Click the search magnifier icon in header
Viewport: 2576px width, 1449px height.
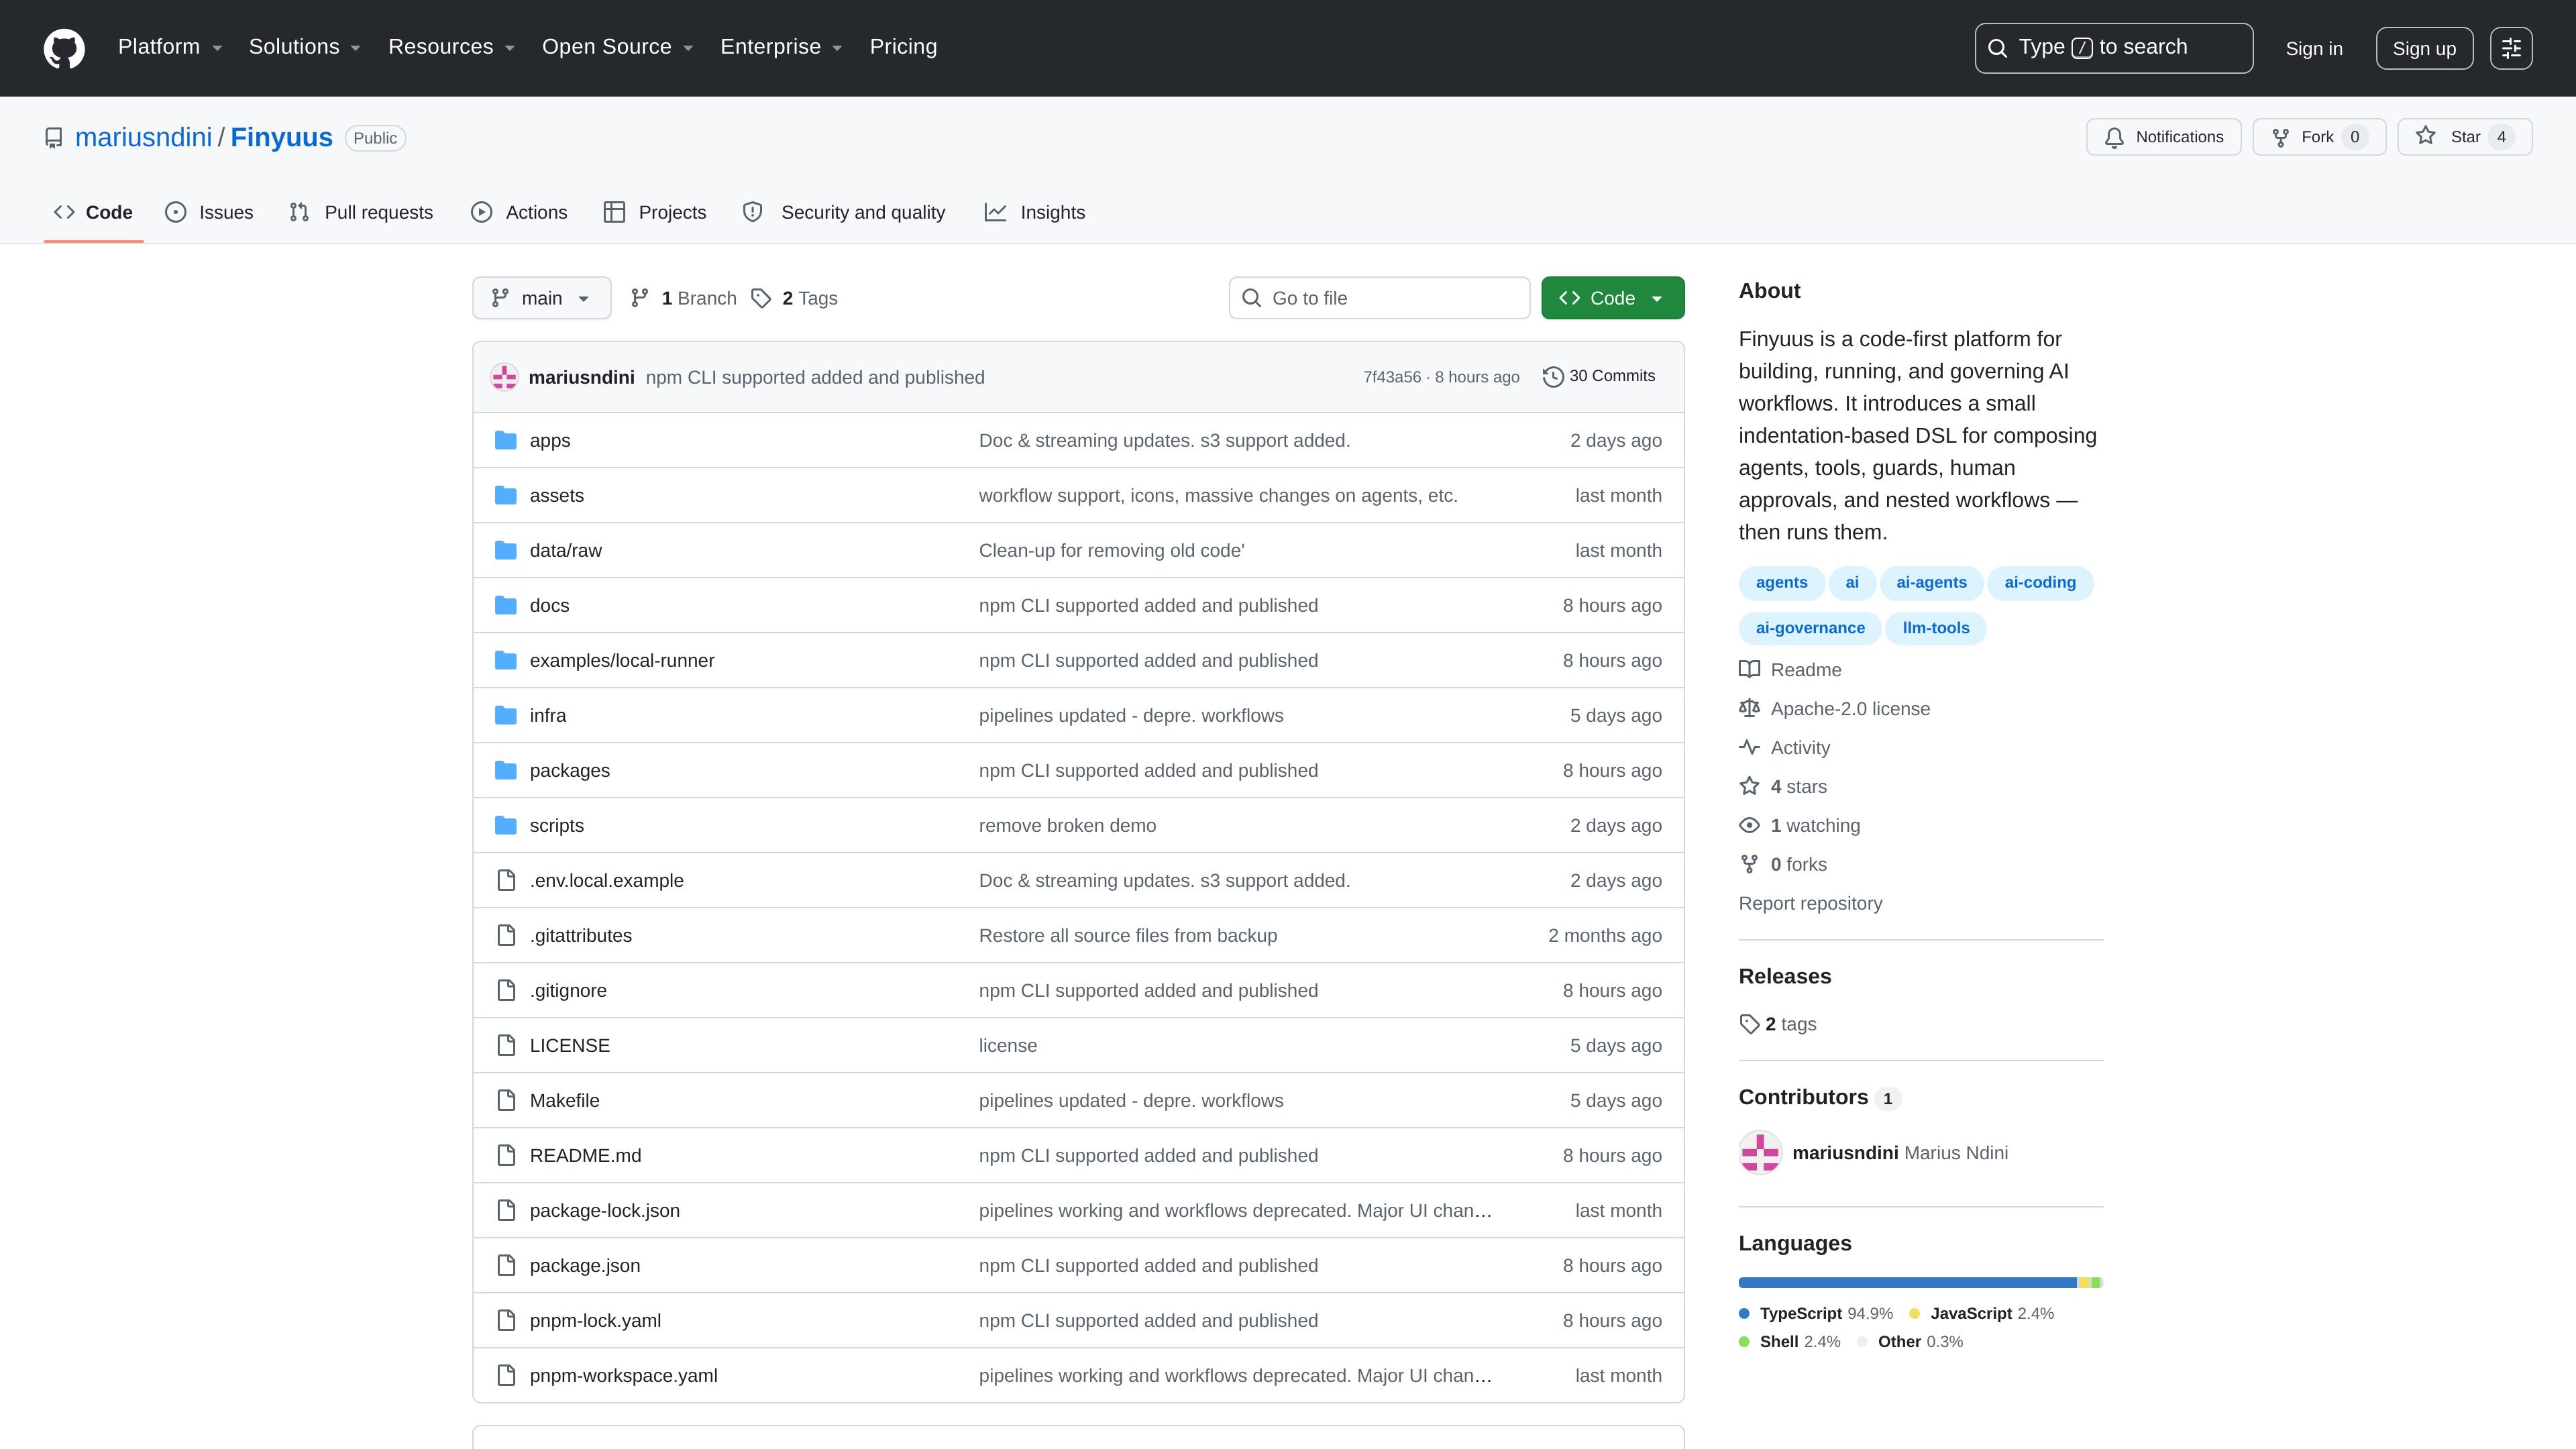click(x=1997, y=48)
